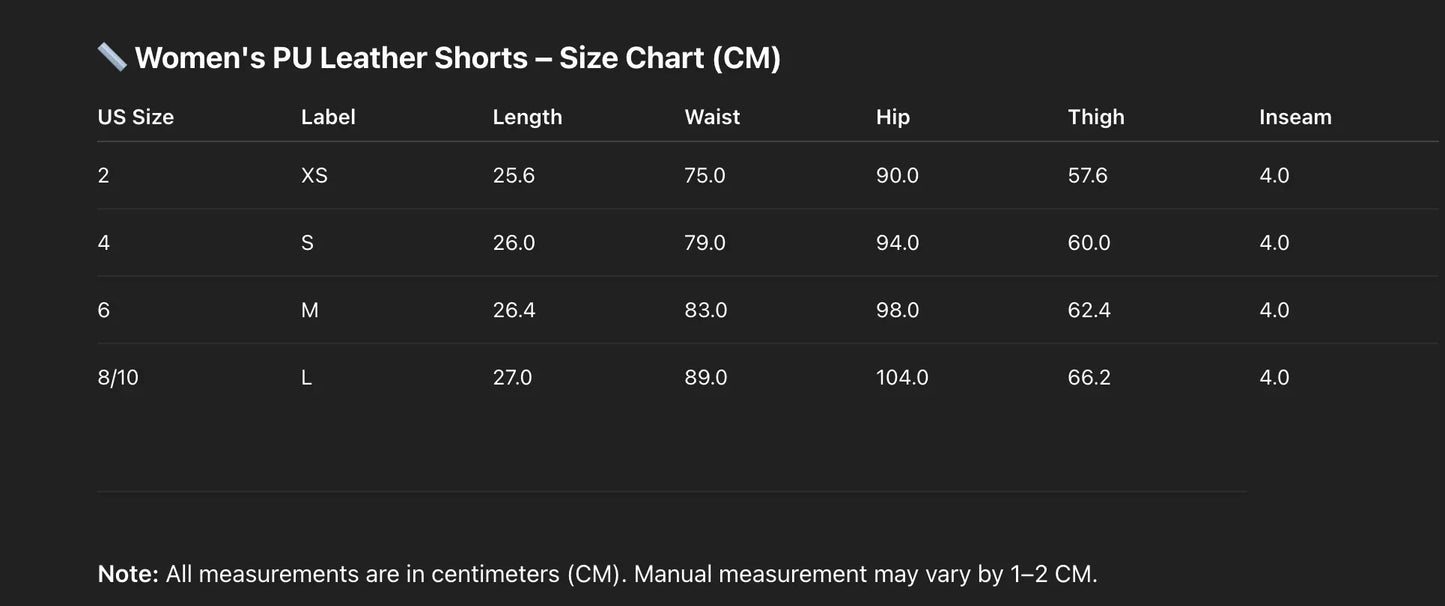Image resolution: width=1445 pixels, height=606 pixels.
Task: Click the ruler icon beside the title
Action: 112,57
